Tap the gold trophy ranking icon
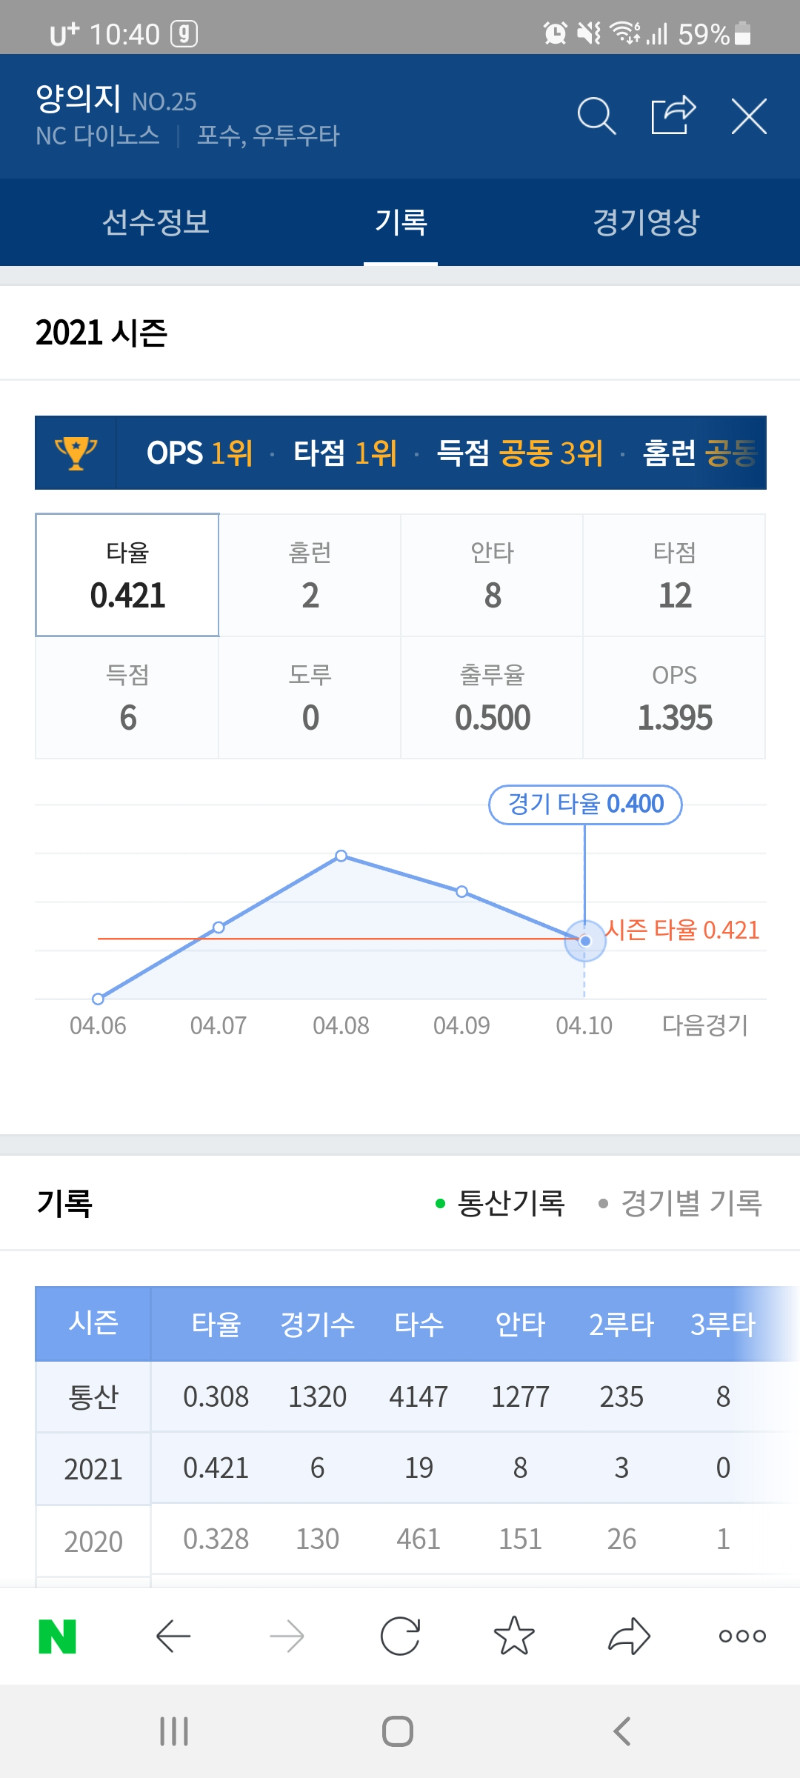The width and height of the screenshot is (800, 1778). tap(76, 453)
